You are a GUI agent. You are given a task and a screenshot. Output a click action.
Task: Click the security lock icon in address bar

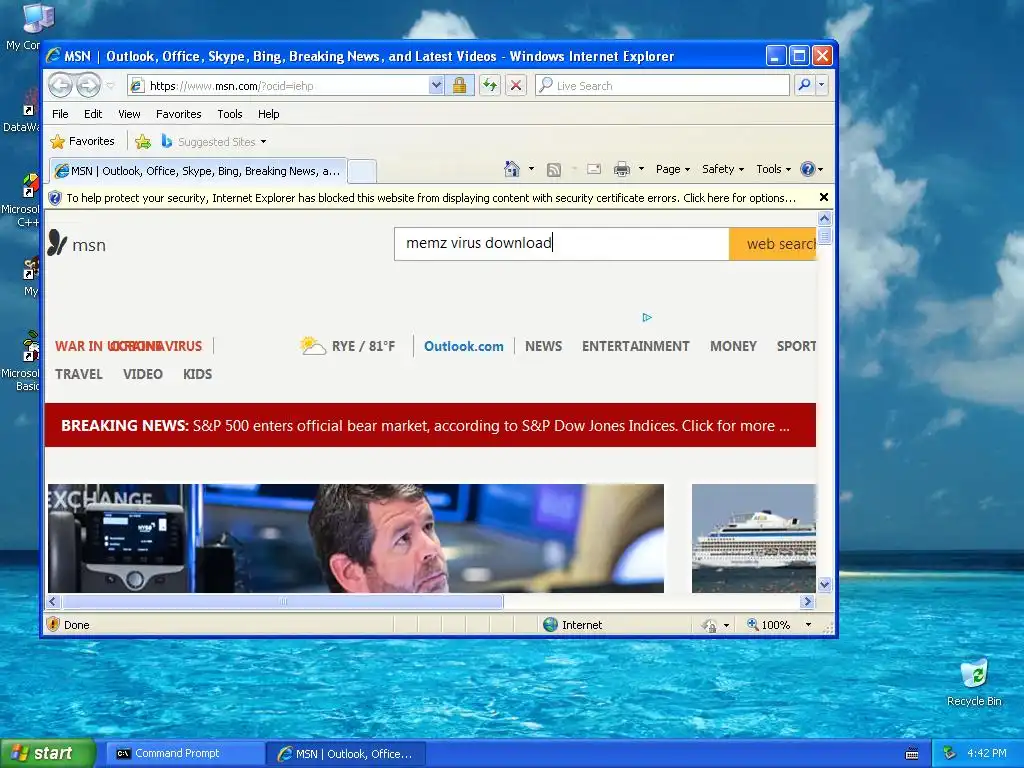pyautogui.click(x=459, y=86)
